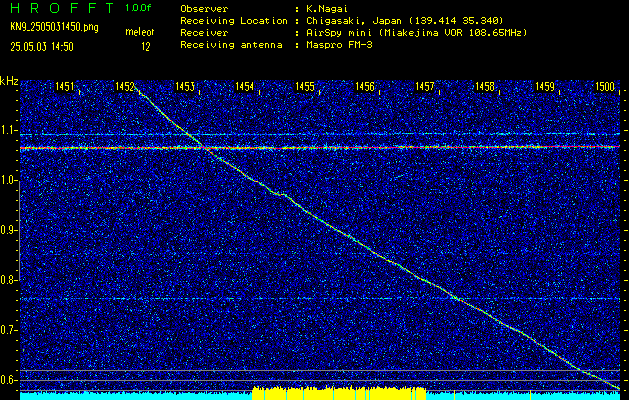Click the Observer field label
Image resolution: width=629 pixels, height=400 pixels.
(204, 8)
